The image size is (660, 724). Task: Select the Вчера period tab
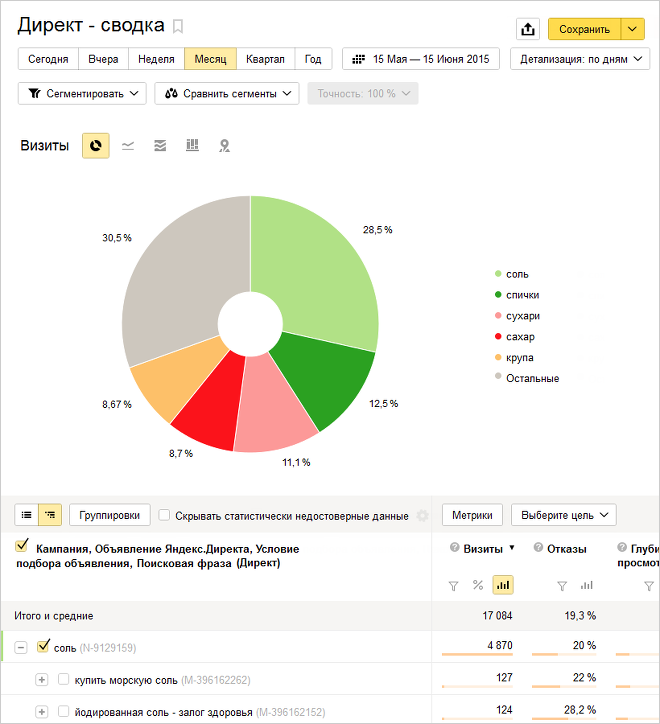[103, 59]
